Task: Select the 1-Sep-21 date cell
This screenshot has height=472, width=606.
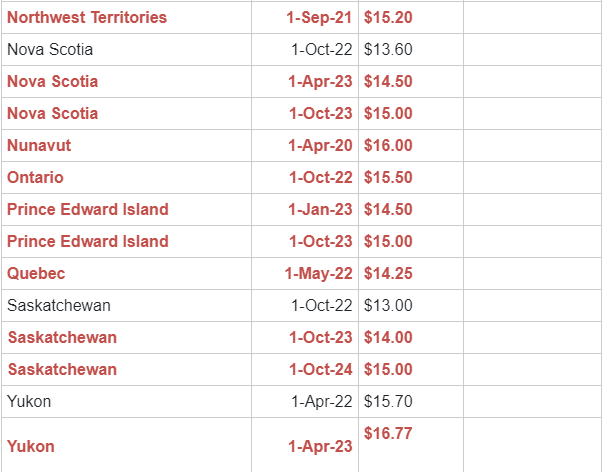Action: coord(319,18)
